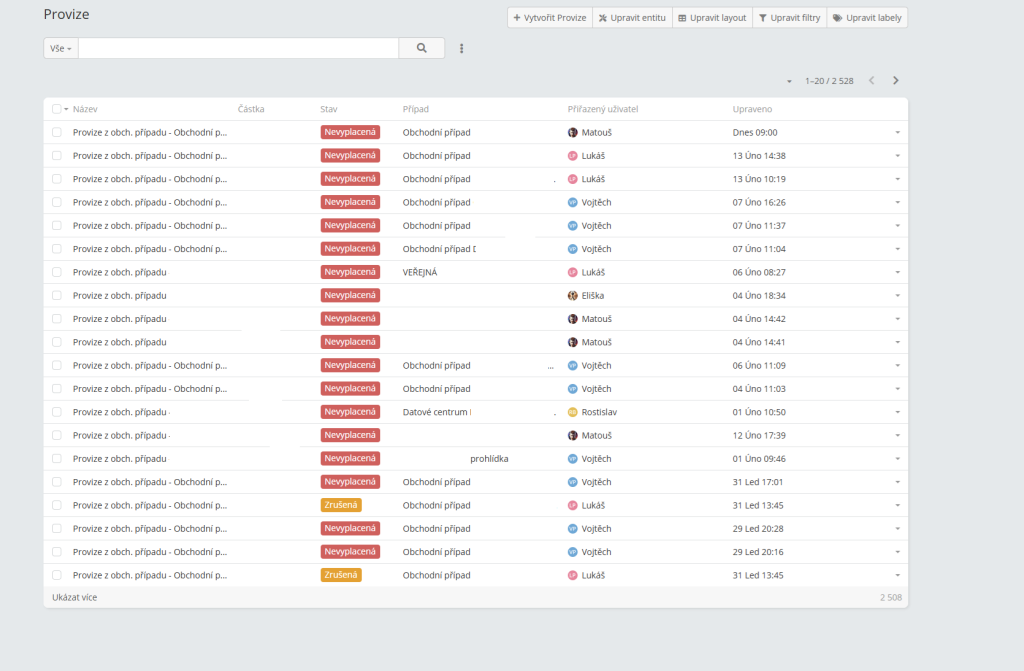Toggle the select-all checkbox in header
The image size is (1024, 671).
tap(57, 108)
